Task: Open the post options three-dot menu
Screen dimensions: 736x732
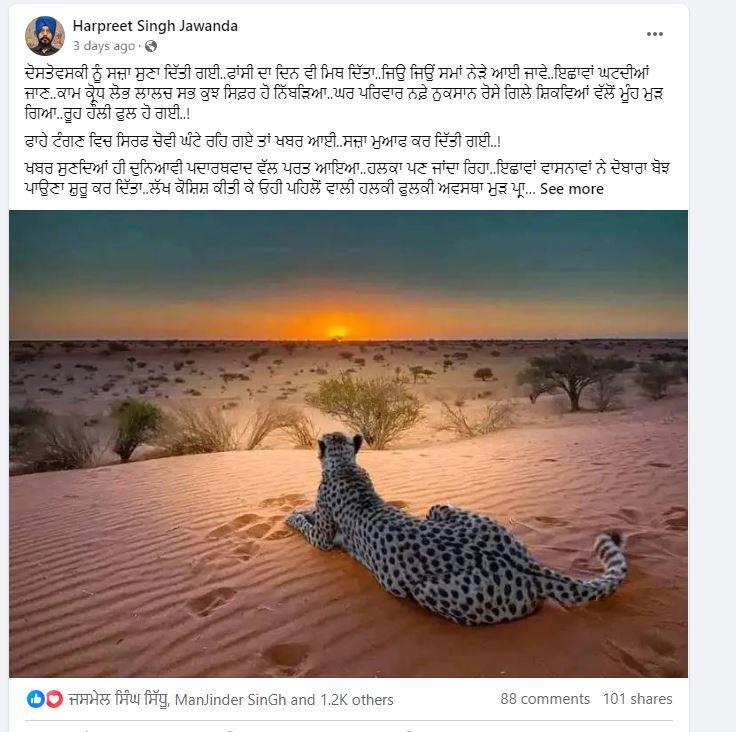Action: pos(655,35)
